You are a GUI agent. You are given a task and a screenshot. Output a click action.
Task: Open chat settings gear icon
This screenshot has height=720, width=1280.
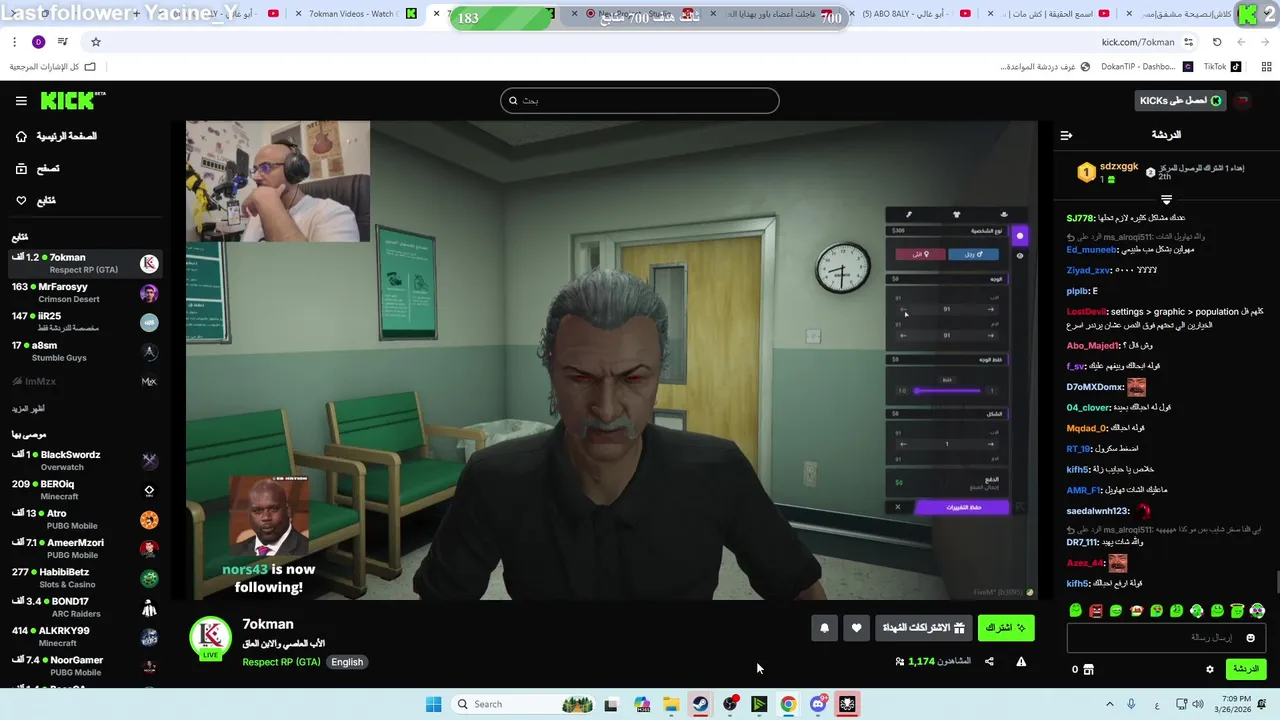[1210, 669]
